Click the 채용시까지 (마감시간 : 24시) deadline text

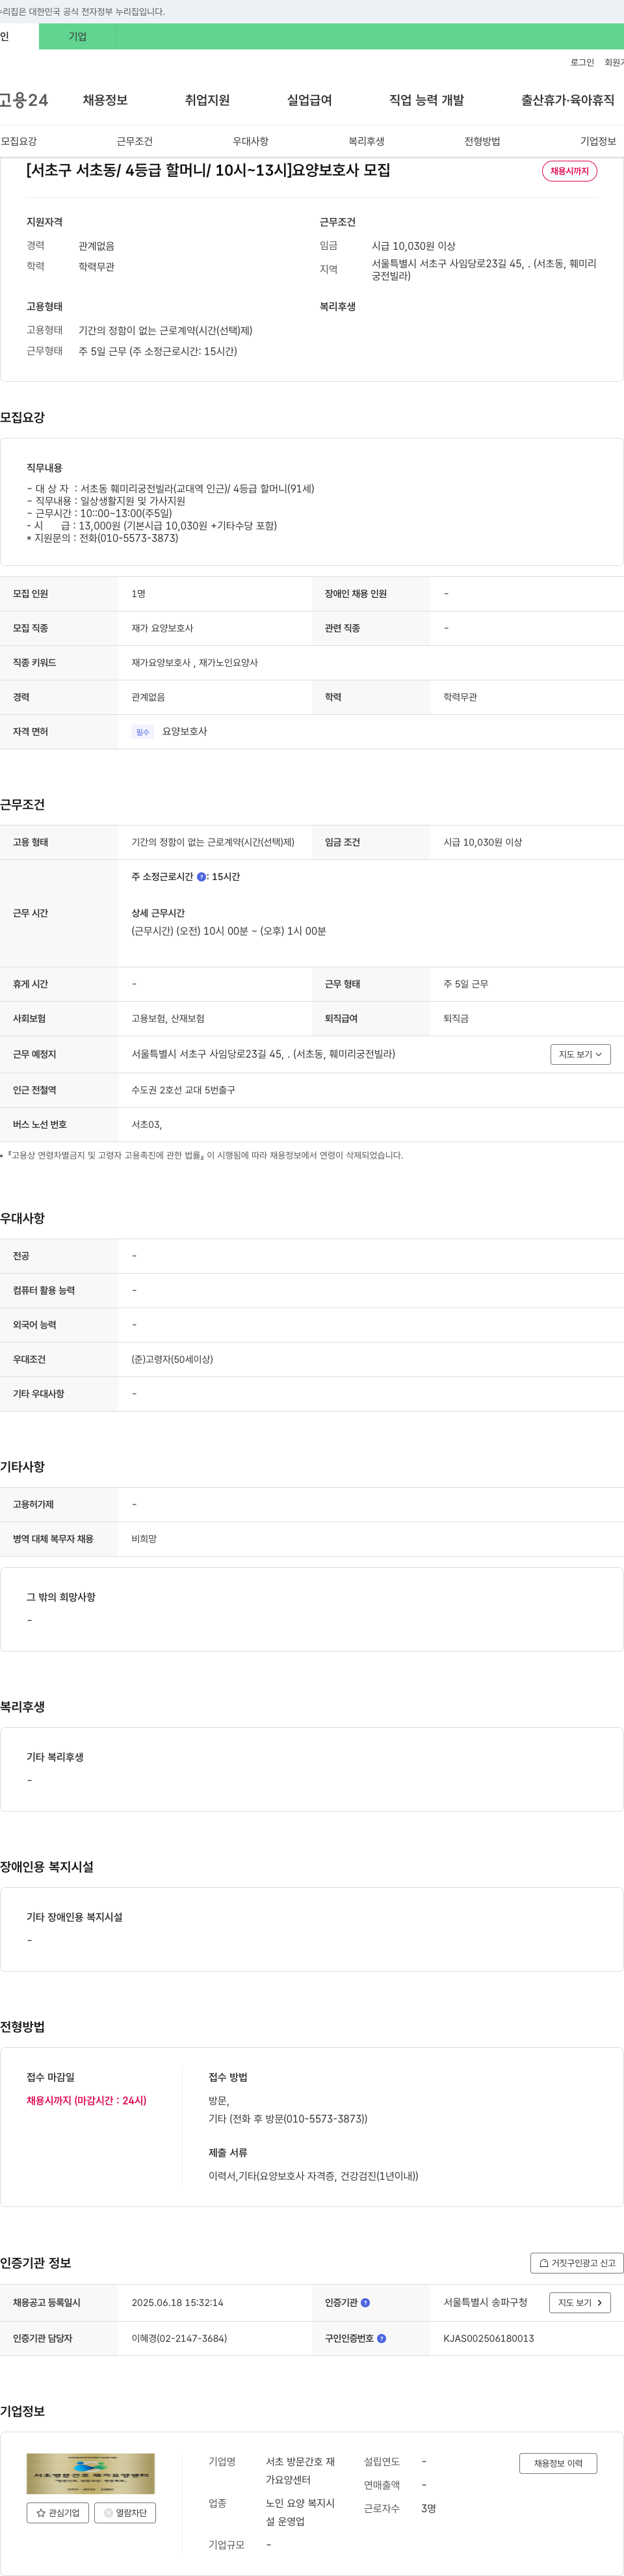[x=86, y=2101]
